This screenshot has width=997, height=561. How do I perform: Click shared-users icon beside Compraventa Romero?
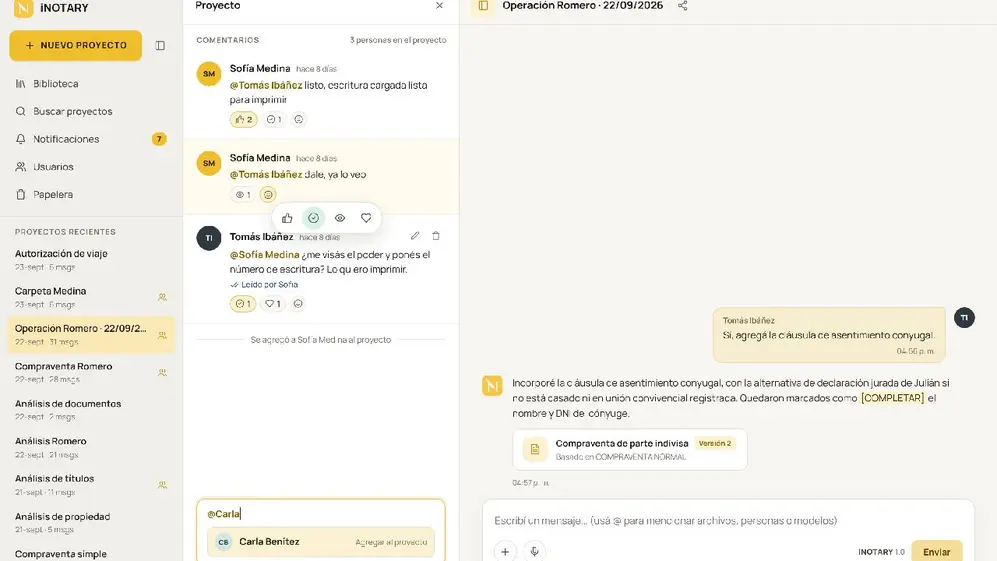(x=162, y=373)
